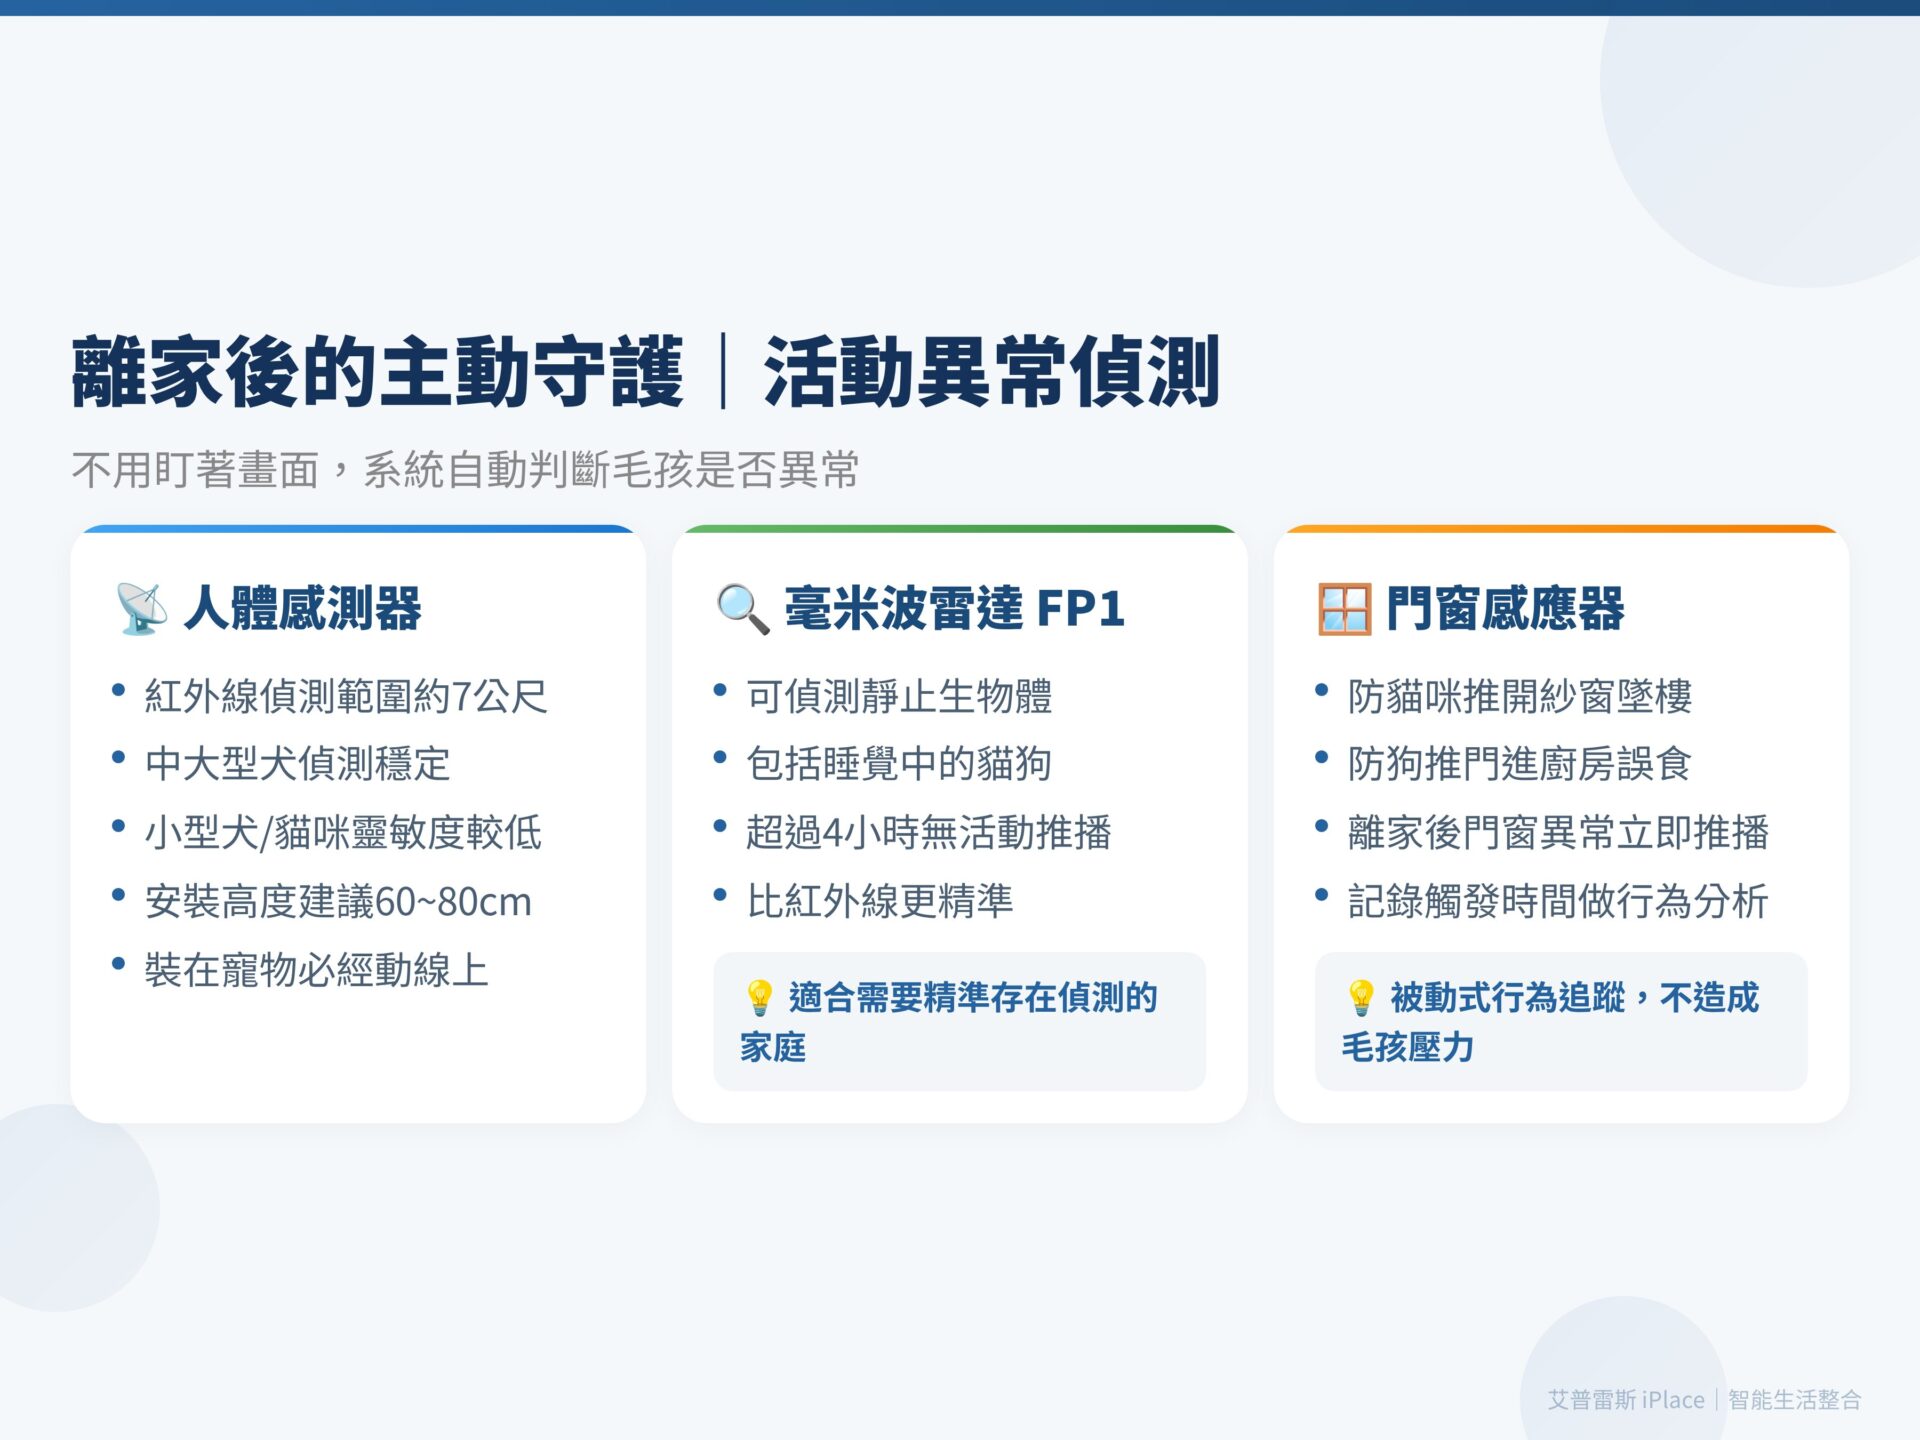This screenshot has height=1440, width=1920.
Task: Click the 人體感測器 card heading
Action: coord(303,608)
